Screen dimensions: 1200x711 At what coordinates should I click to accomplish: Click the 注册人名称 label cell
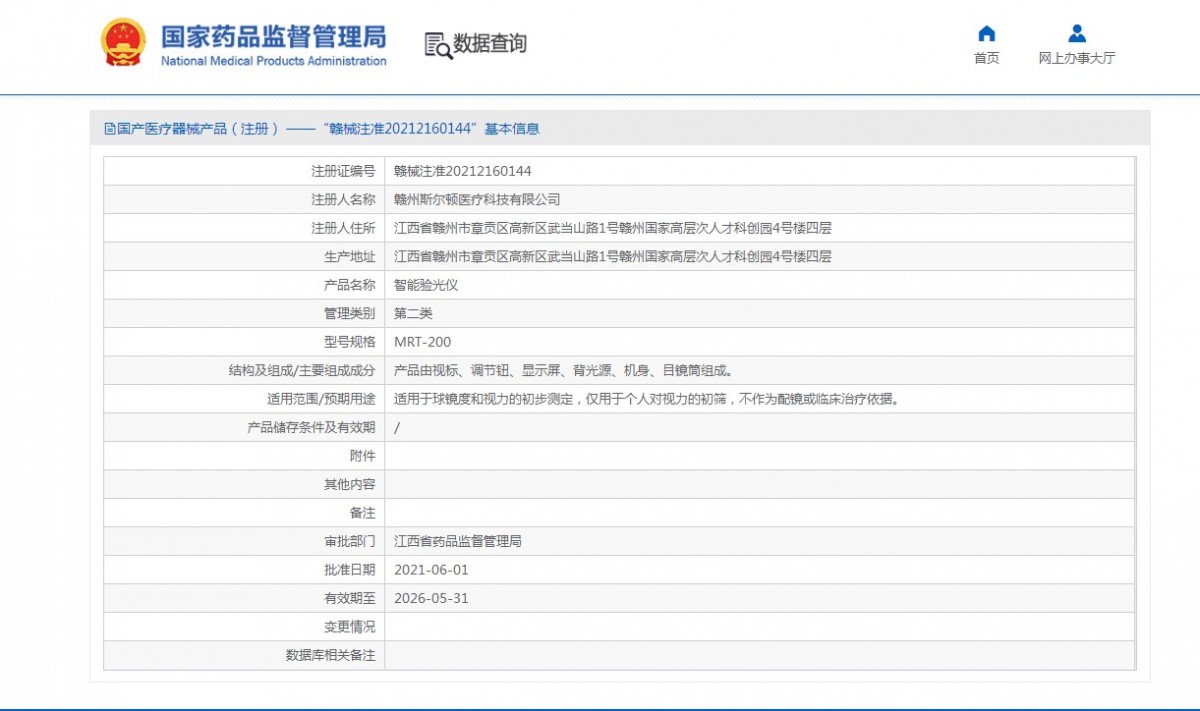point(244,200)
